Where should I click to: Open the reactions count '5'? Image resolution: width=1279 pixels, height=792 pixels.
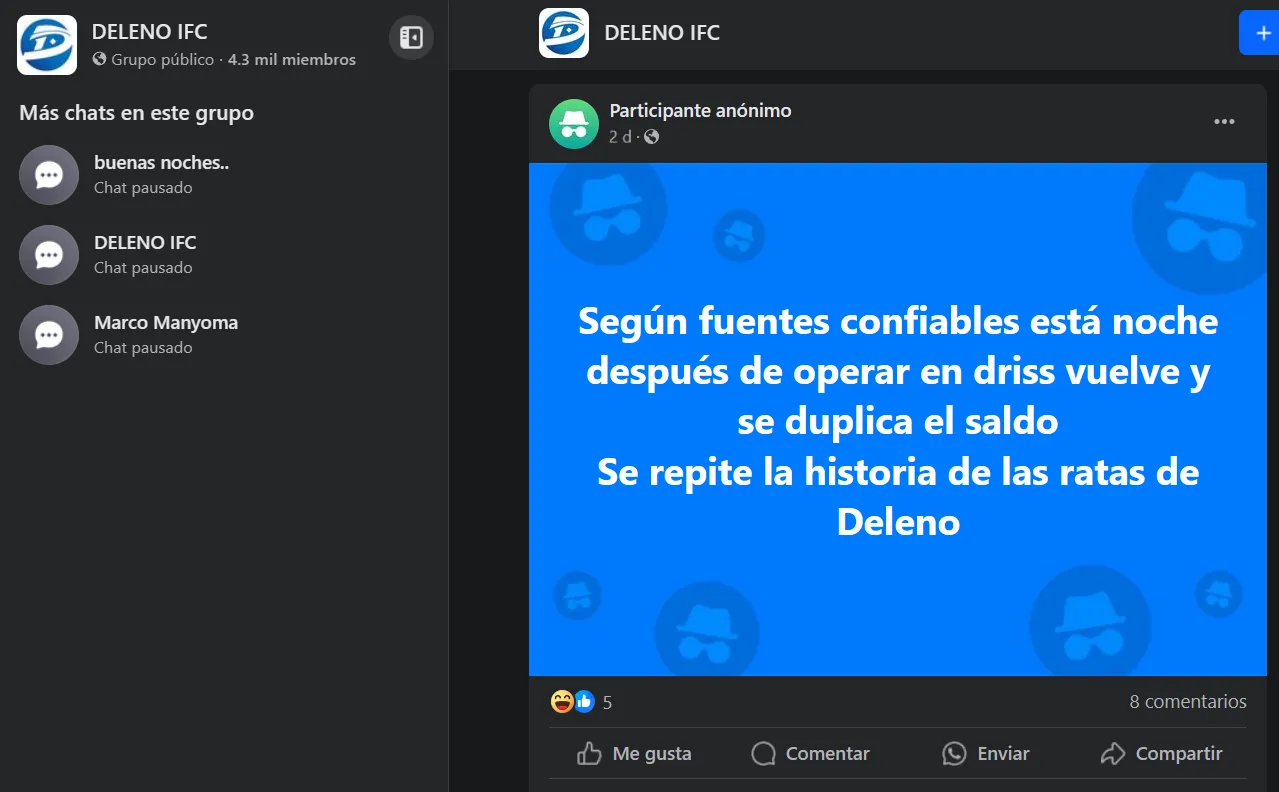click(607, 703)
